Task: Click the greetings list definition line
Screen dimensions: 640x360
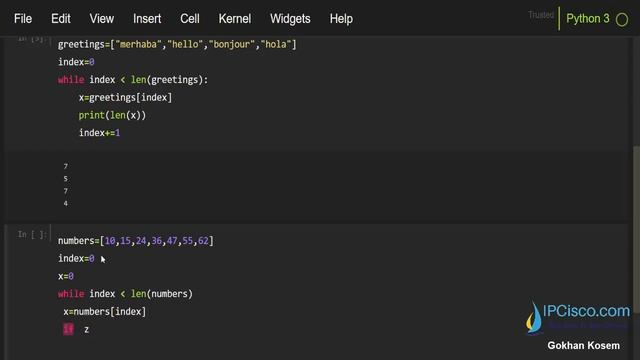Action: click(x=177, y=44)
